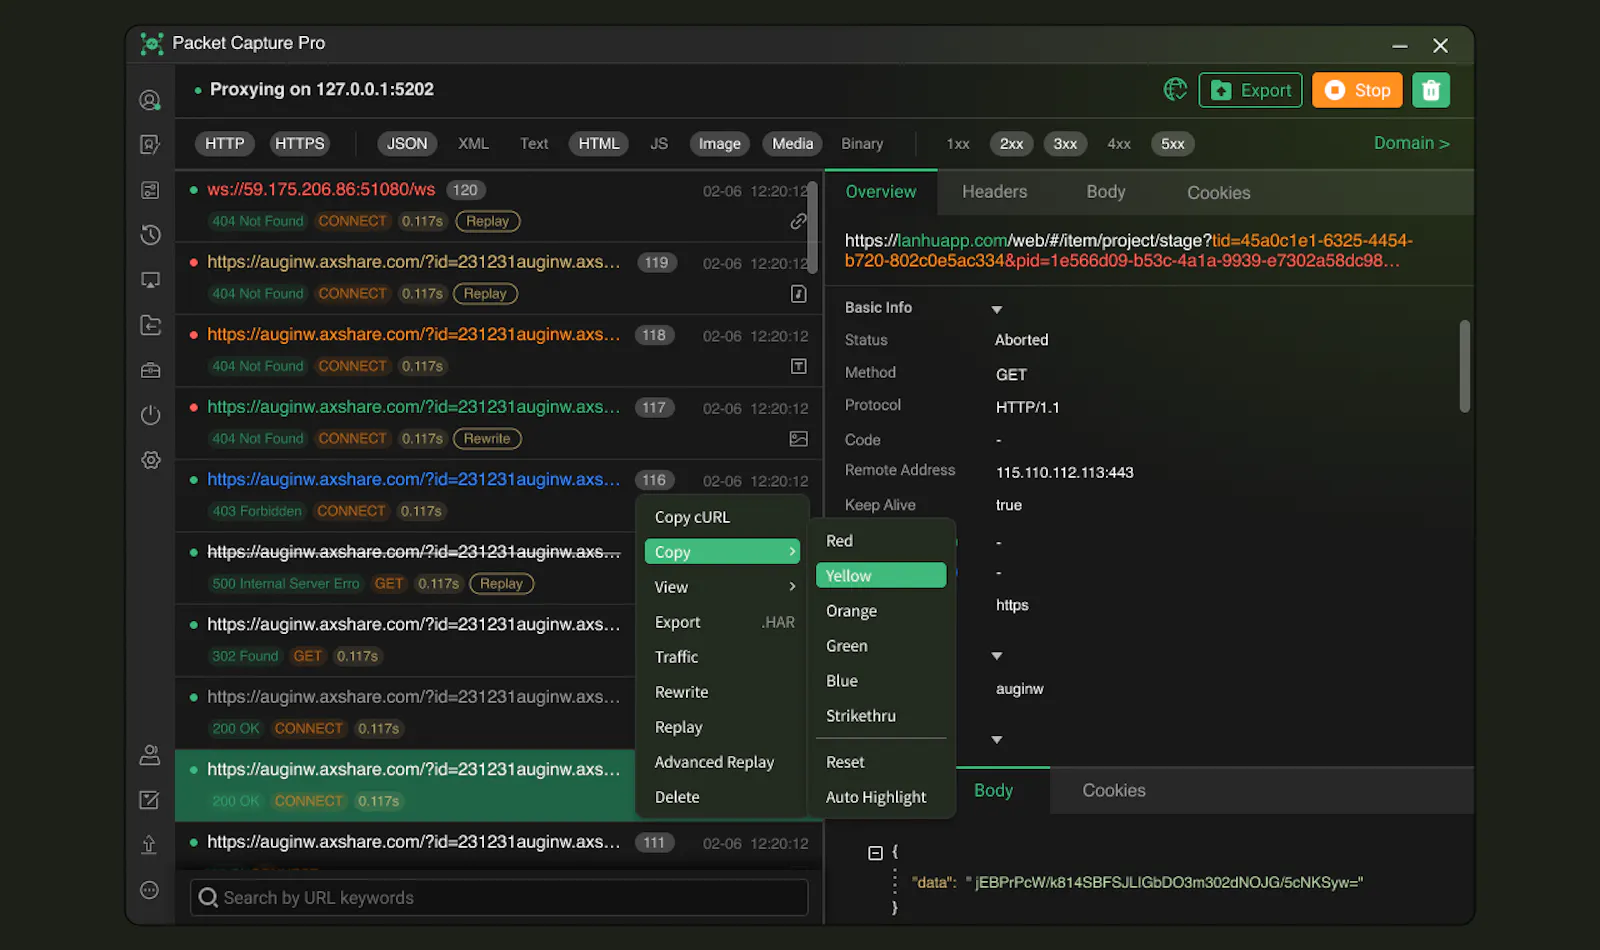
Task: Select the Overview tab
Action: (x=881, y=192)
